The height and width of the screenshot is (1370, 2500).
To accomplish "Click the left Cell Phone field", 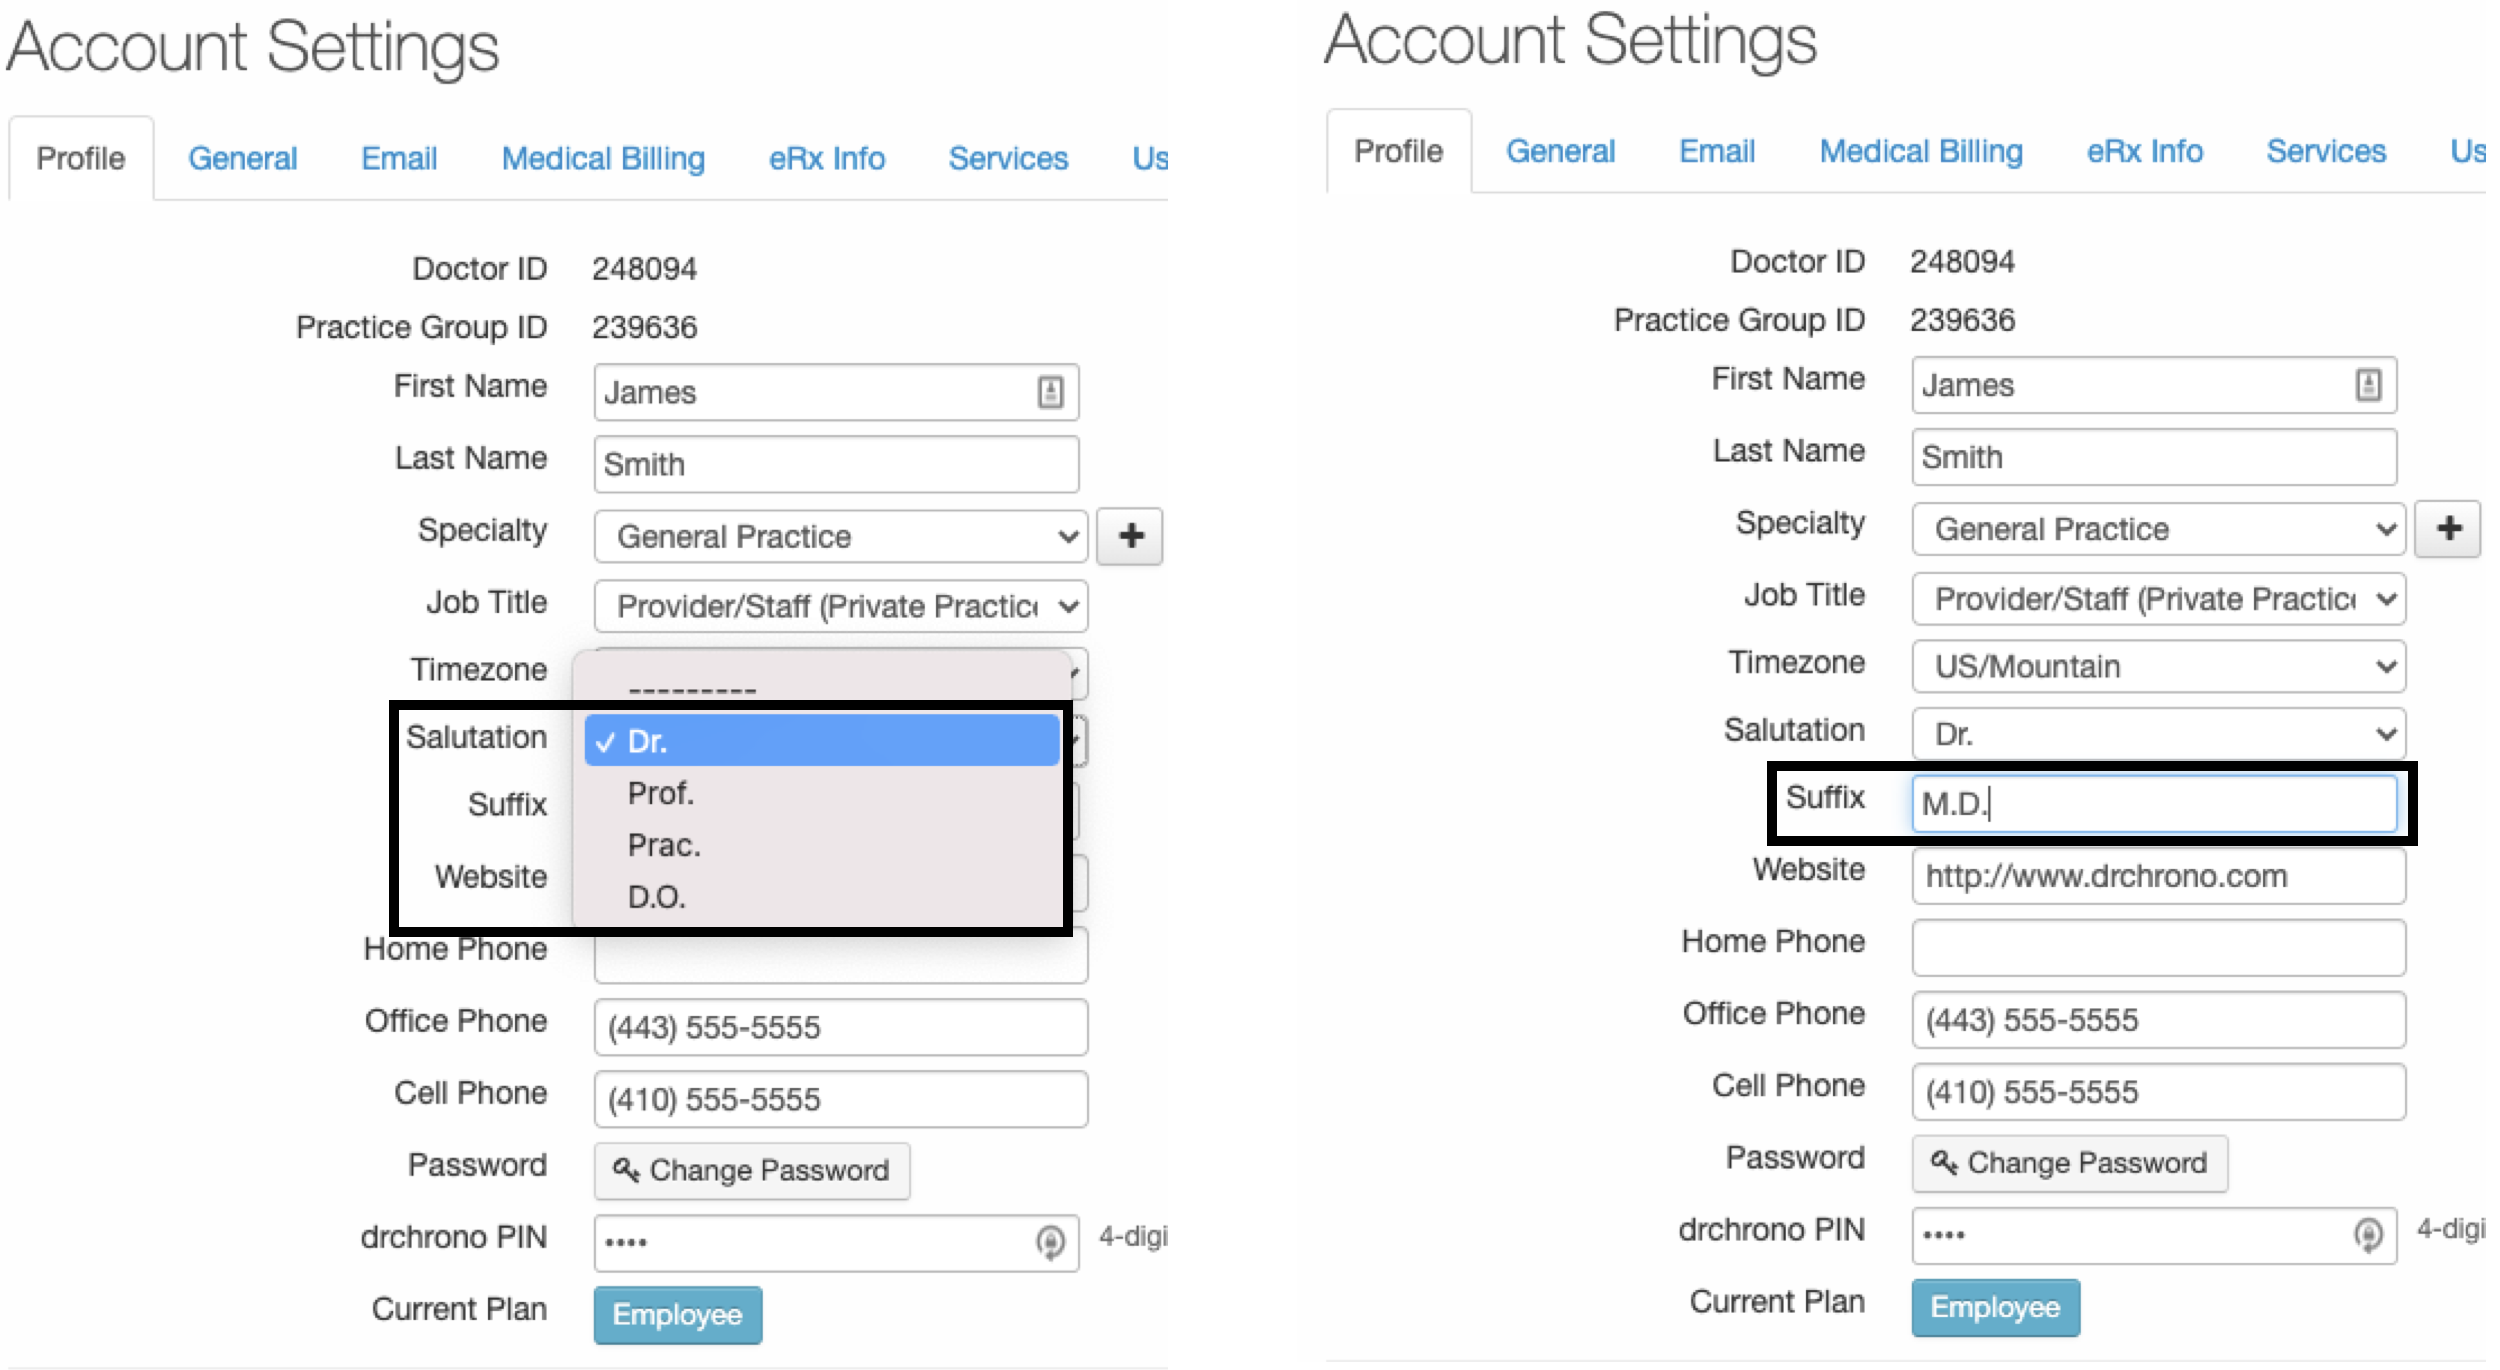I will coord(841,1099).
